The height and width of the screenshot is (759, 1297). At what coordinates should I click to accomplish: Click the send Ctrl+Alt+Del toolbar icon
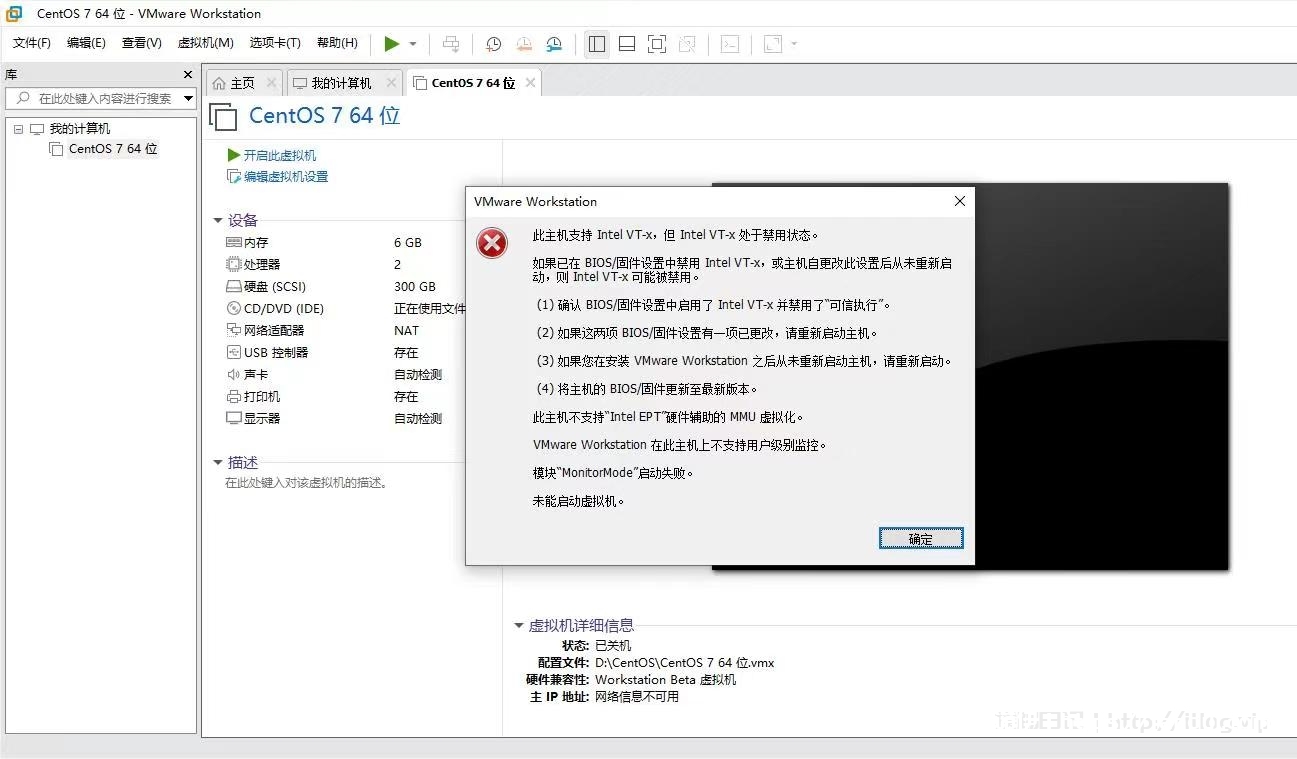(x=451, y=44)
